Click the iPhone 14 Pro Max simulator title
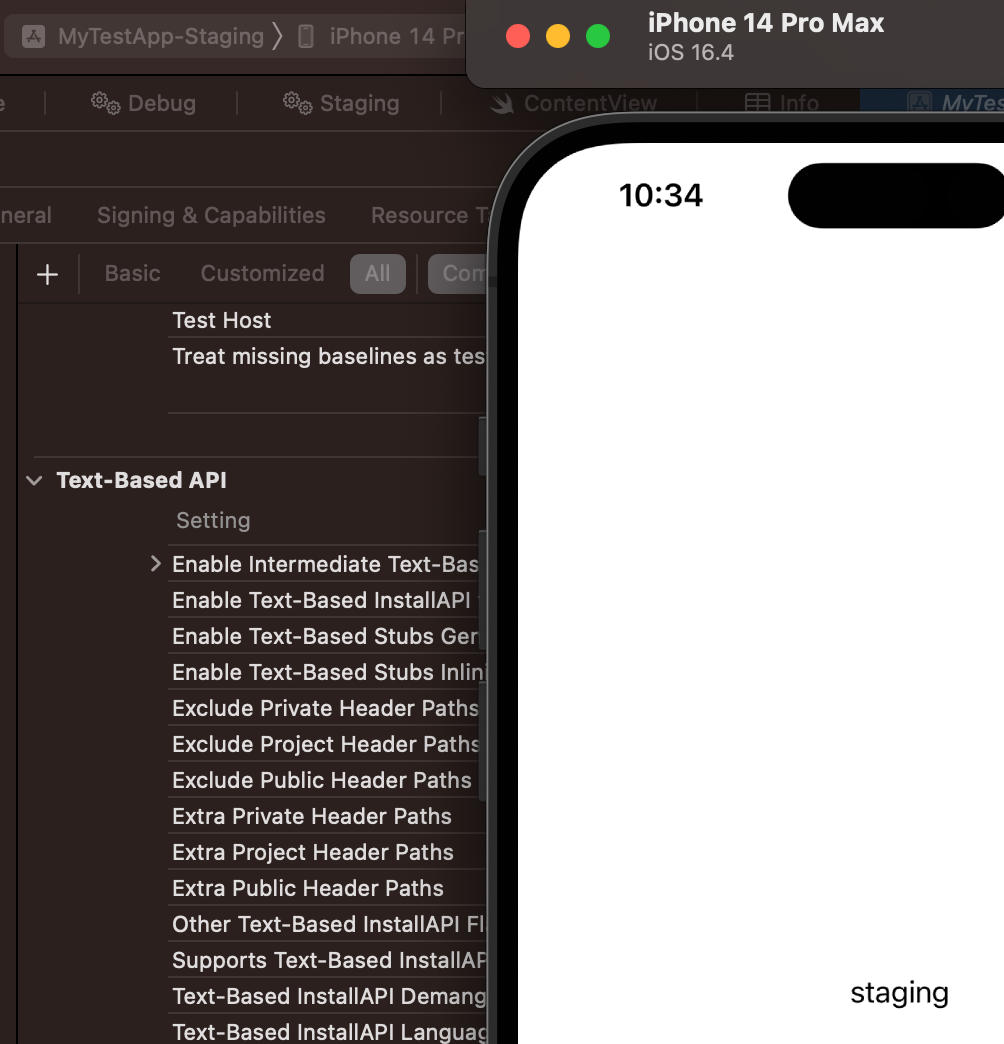Screen dimensions: 1004x1044 [766, 23]
